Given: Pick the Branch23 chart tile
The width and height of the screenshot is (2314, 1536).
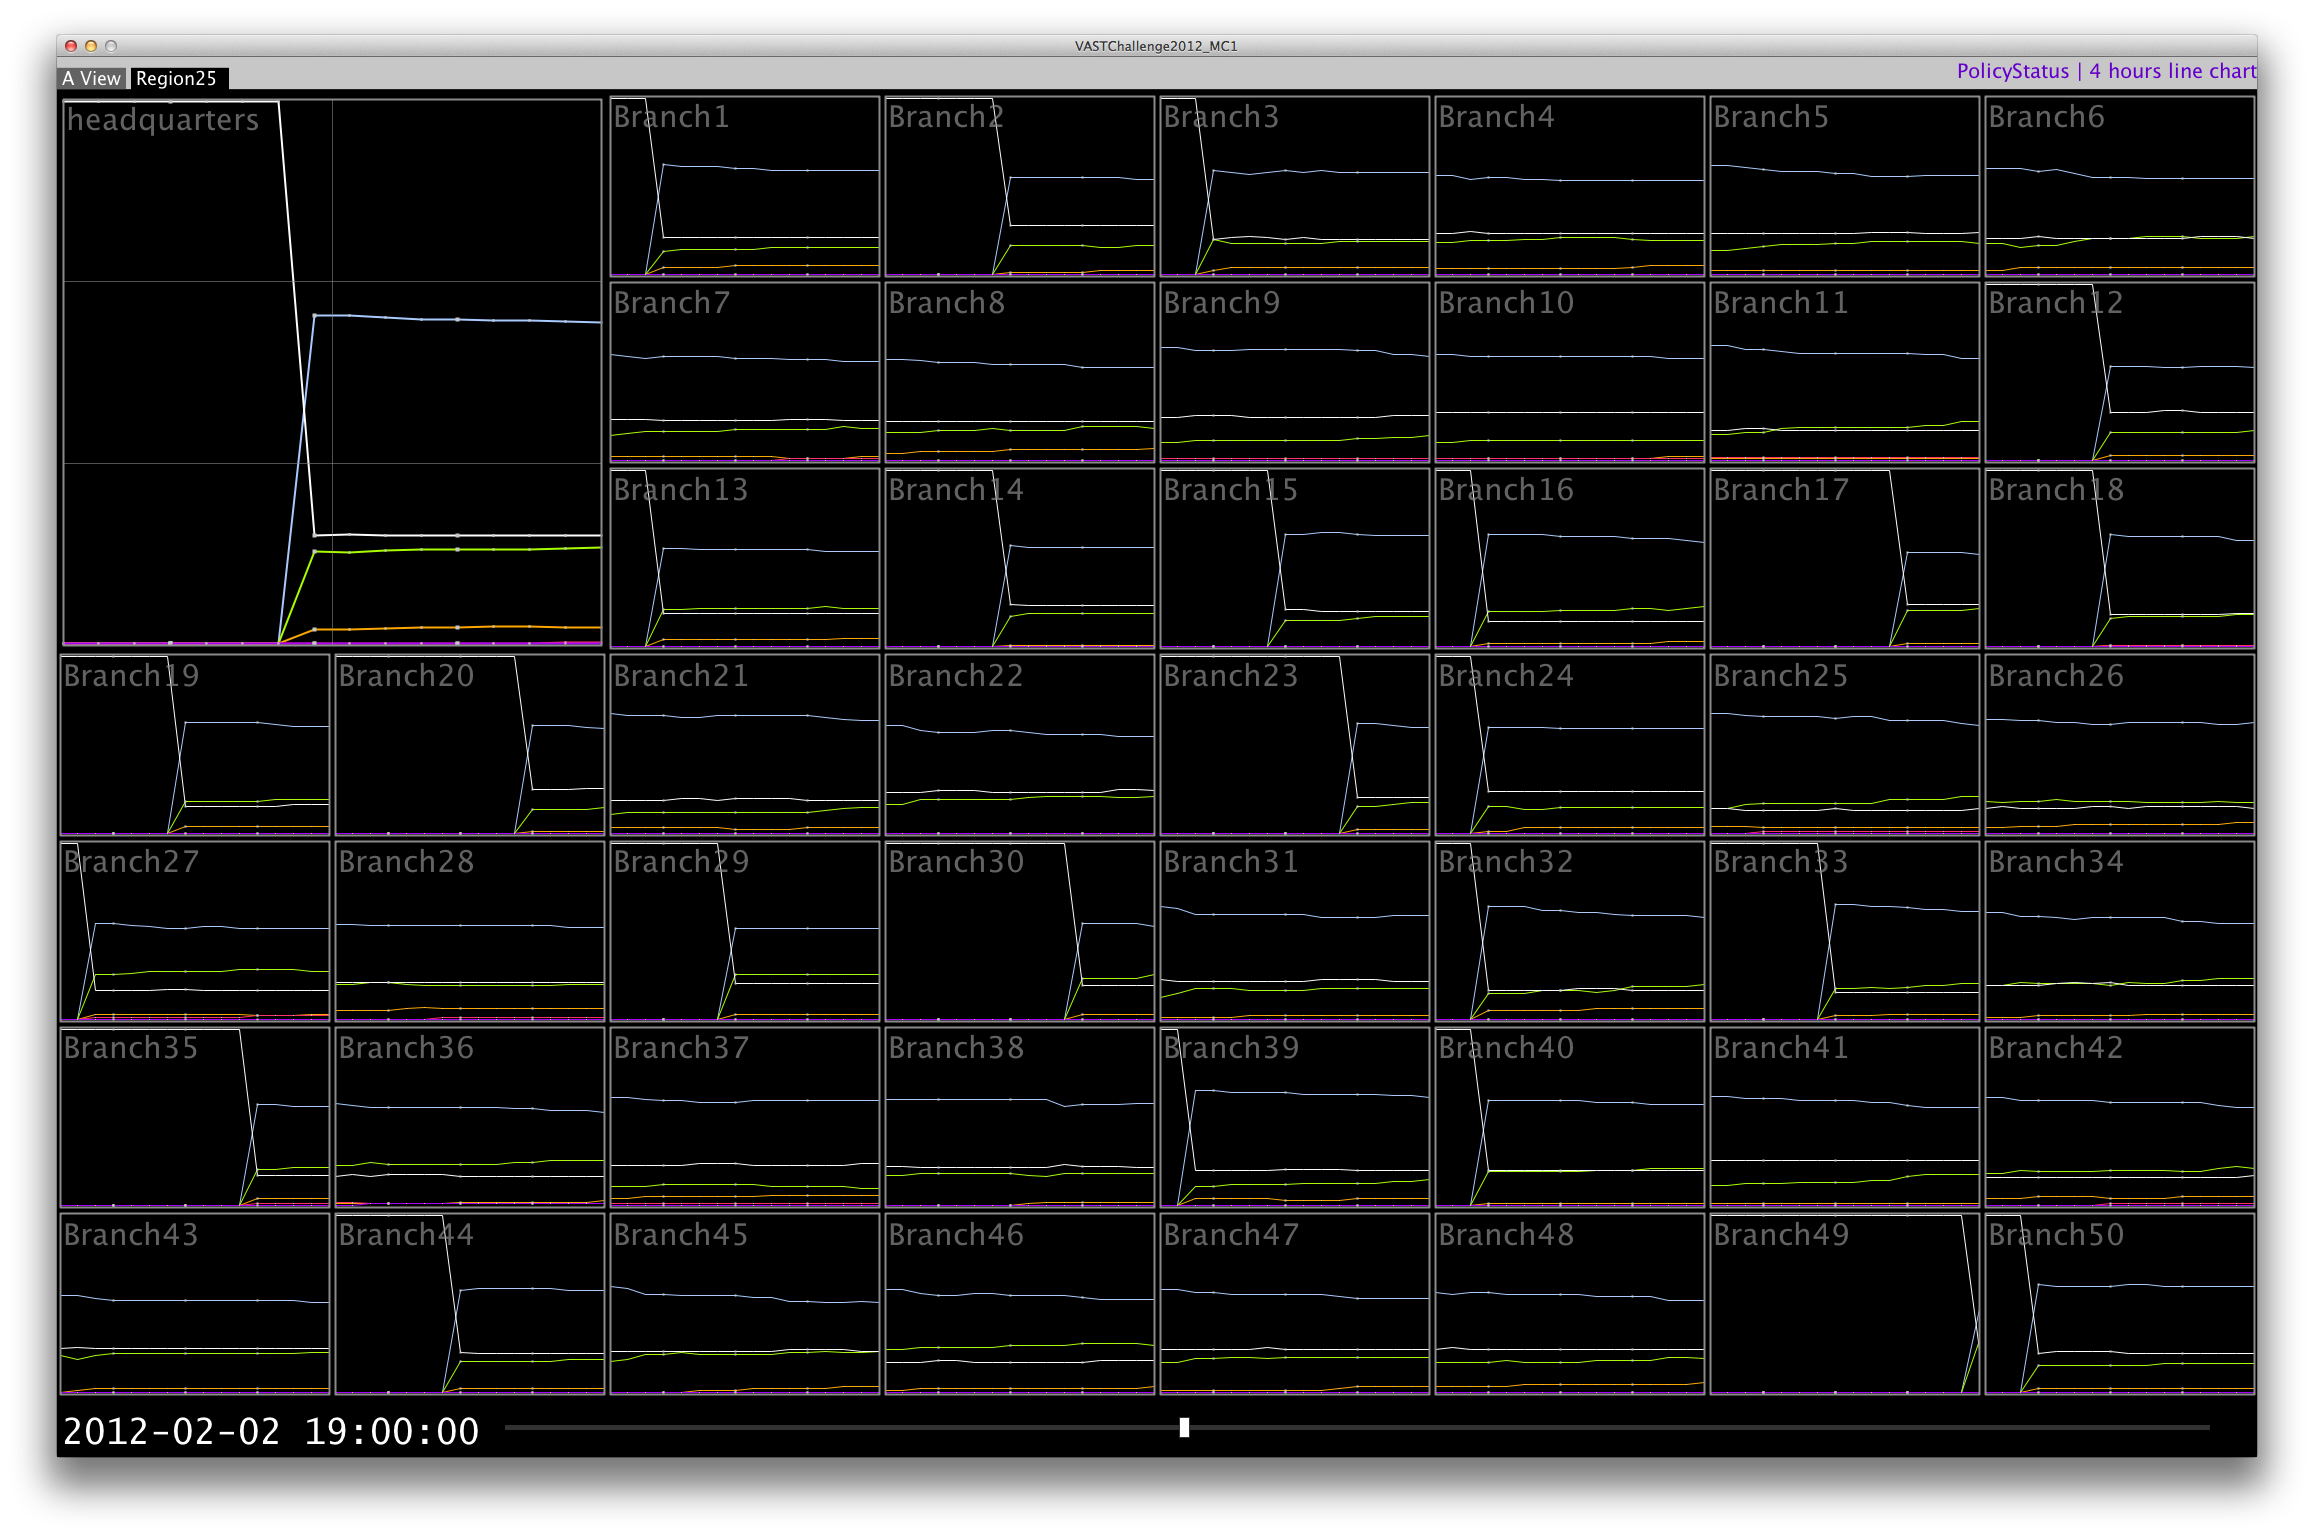Looking at the screenshot, I should tap(1295, 745).
